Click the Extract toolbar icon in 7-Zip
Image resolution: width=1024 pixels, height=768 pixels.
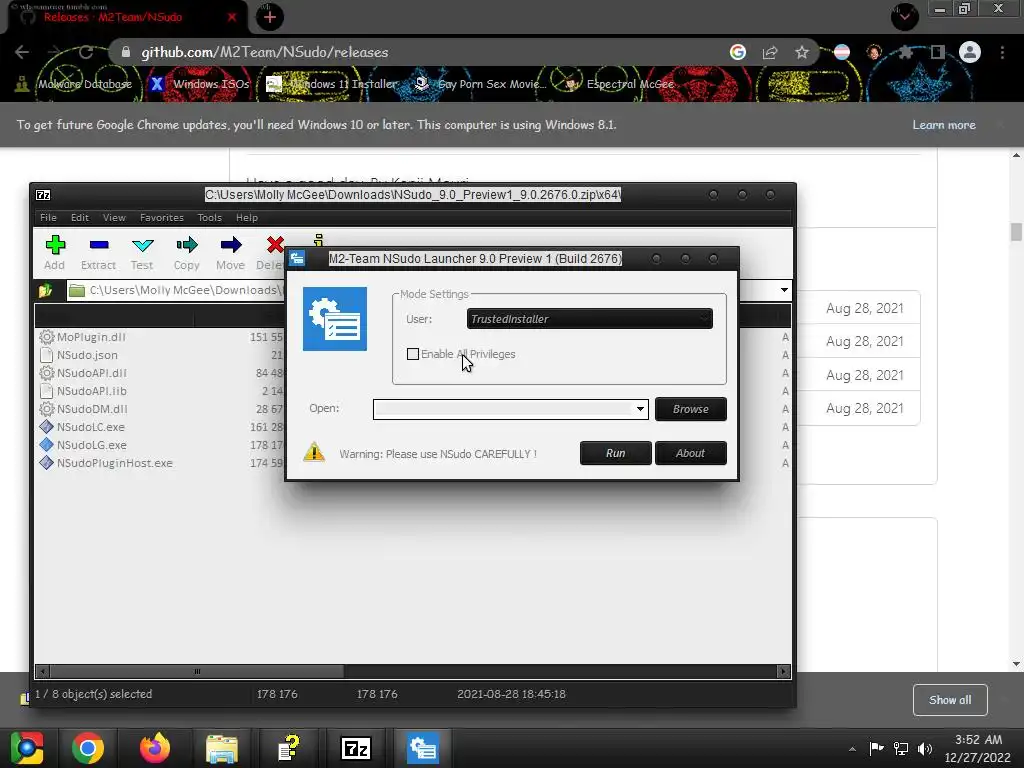coord(99,253)
